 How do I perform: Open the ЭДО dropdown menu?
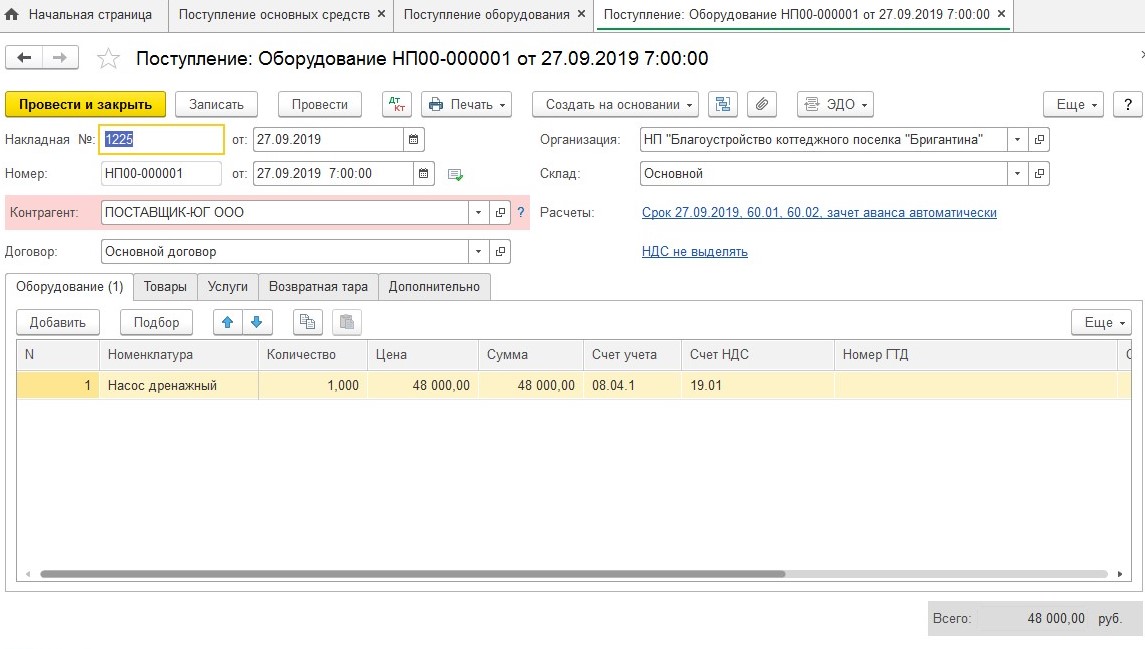coord(835,104)
